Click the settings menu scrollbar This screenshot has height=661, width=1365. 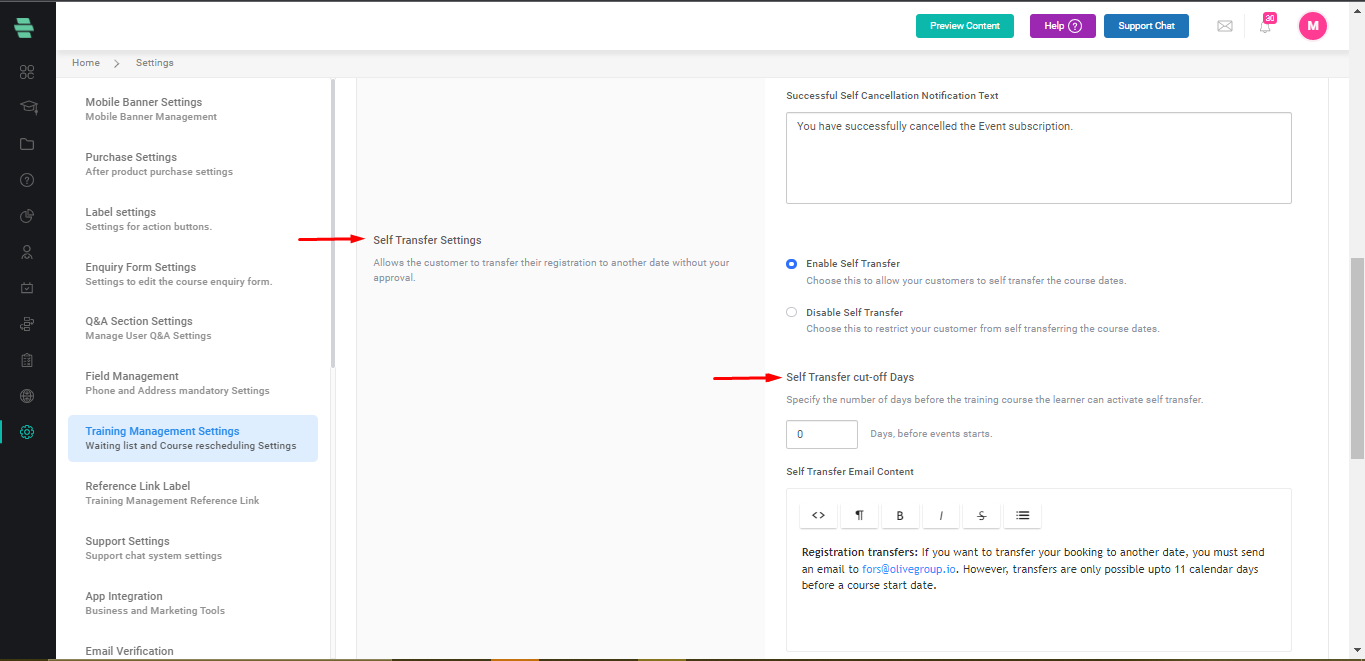click(332, 225)
